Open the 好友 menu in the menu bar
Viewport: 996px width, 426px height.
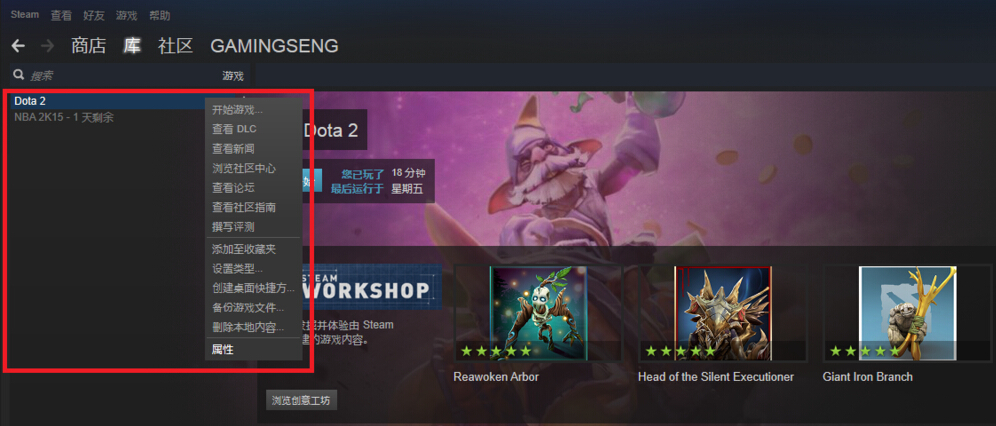coord(93,16)
